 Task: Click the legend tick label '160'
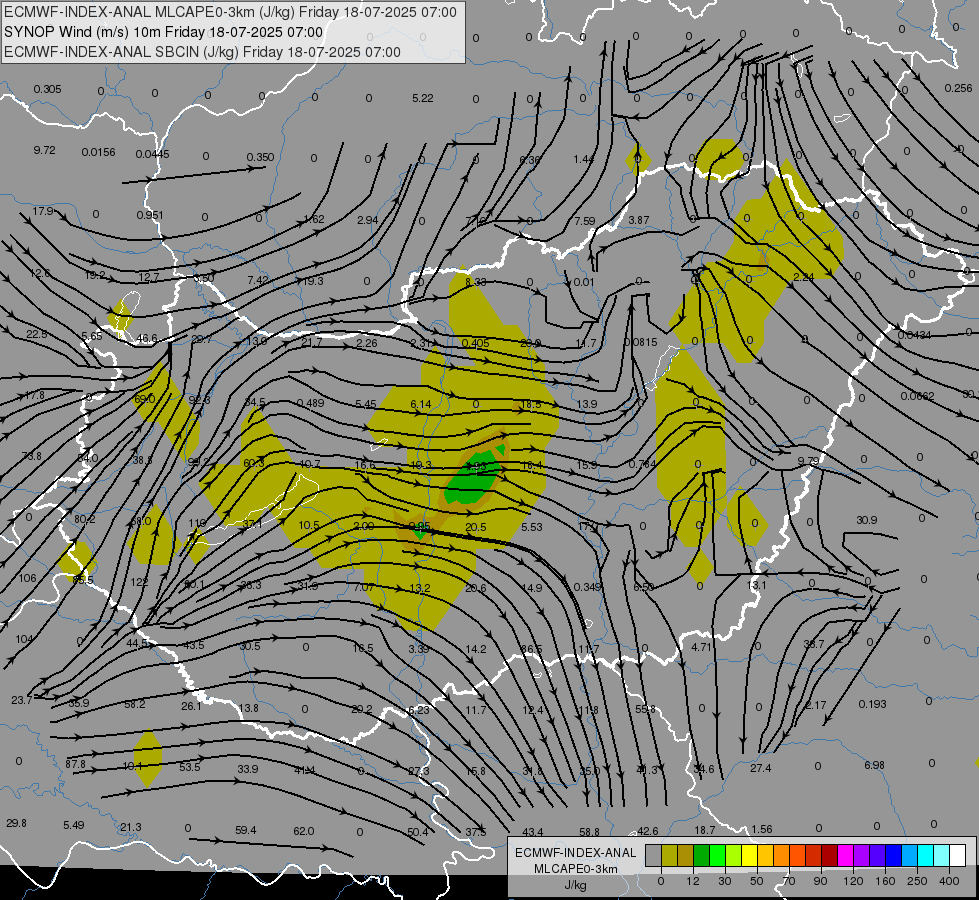[885, 881]
